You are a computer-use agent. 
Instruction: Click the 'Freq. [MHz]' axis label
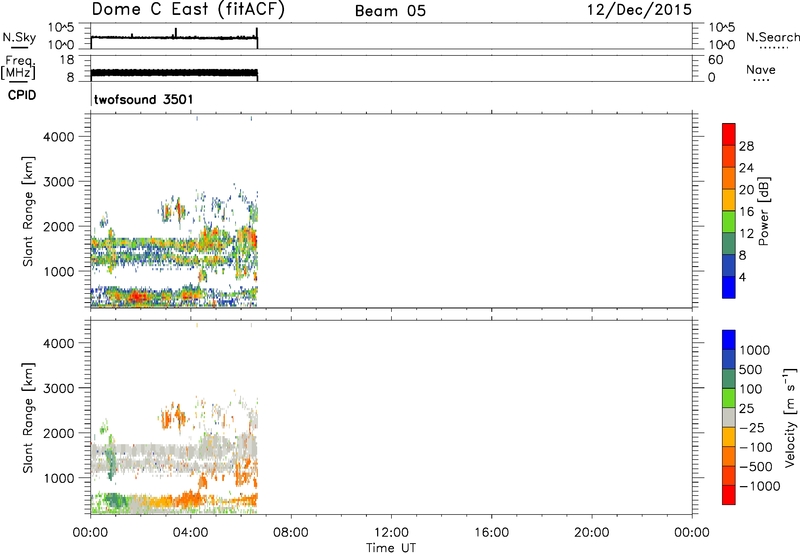[19, 68]
